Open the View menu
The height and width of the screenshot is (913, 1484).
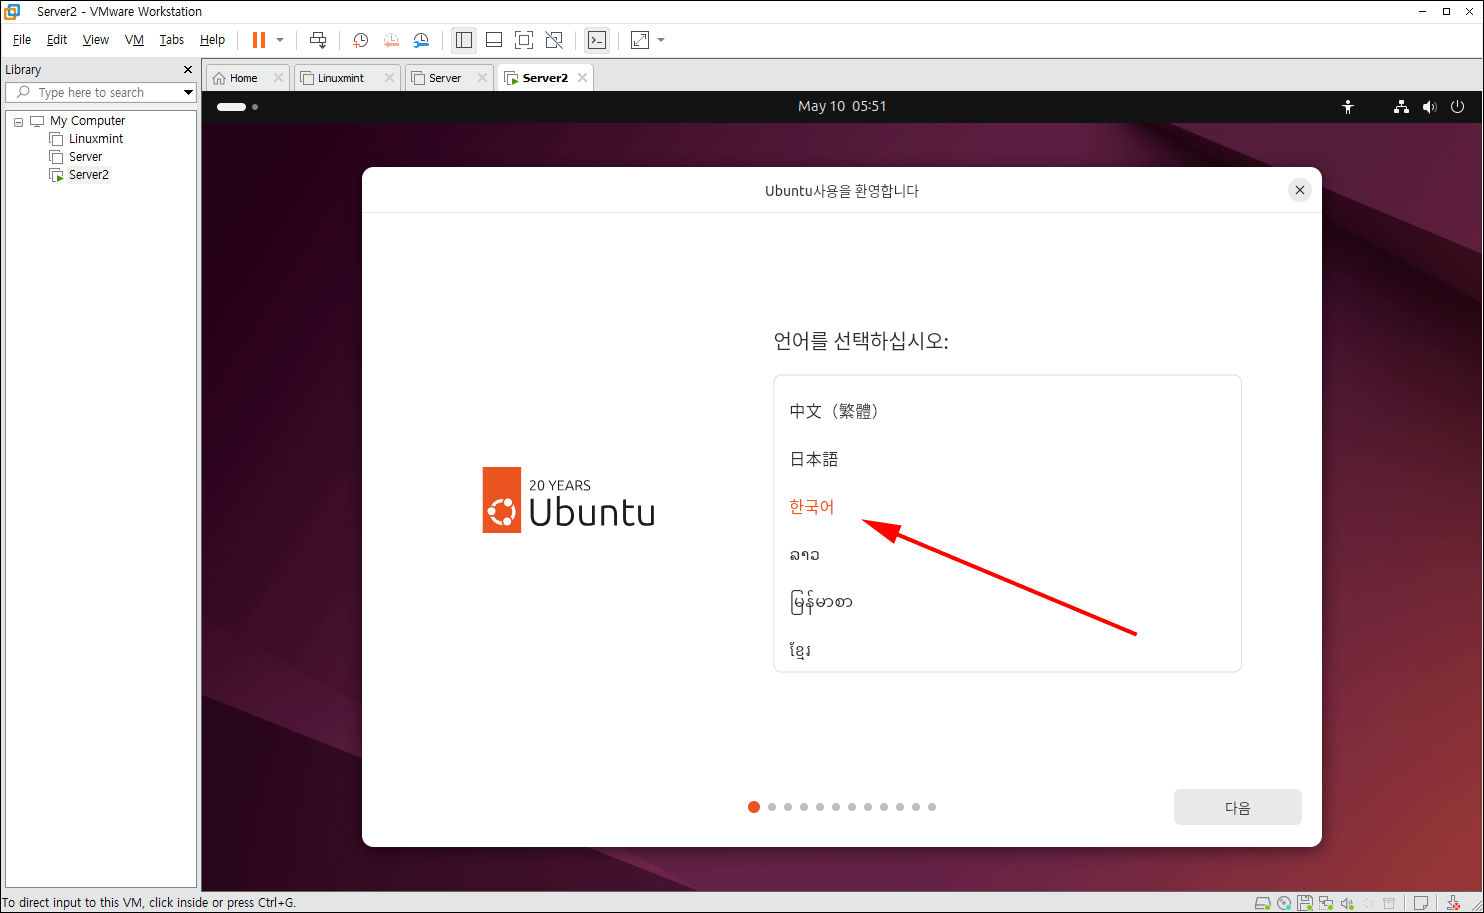pyautogui.click(x=96, y=40)
